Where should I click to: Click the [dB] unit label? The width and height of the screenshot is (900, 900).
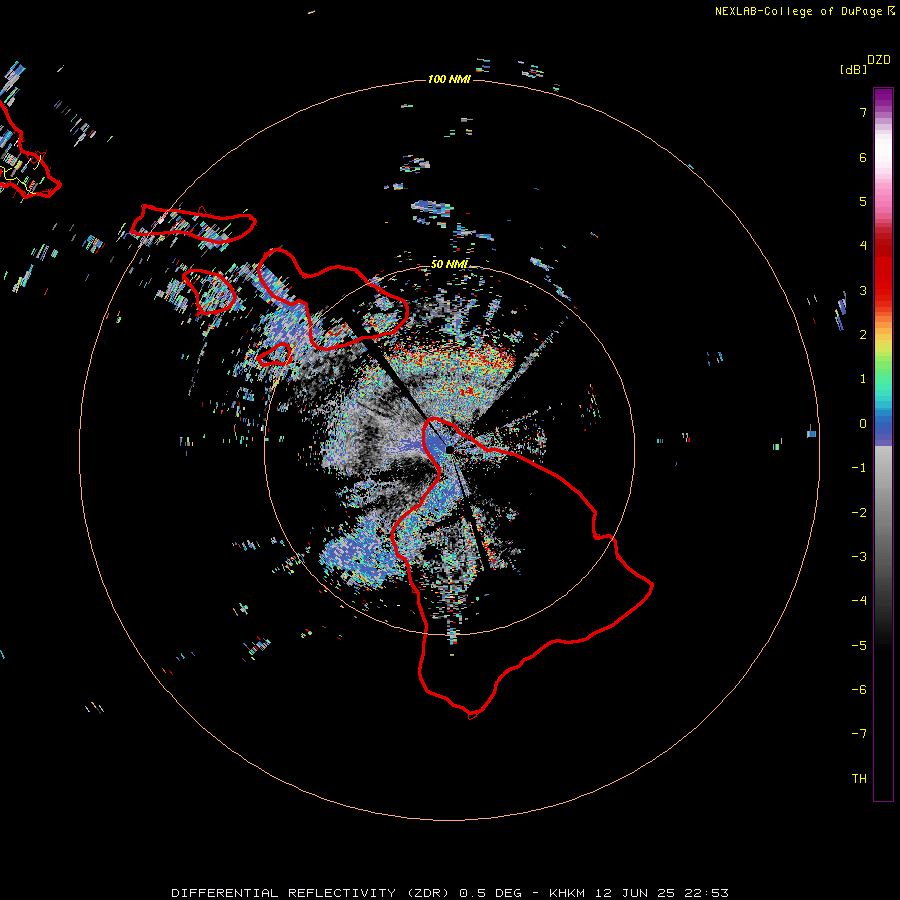(x=854, y=70)
